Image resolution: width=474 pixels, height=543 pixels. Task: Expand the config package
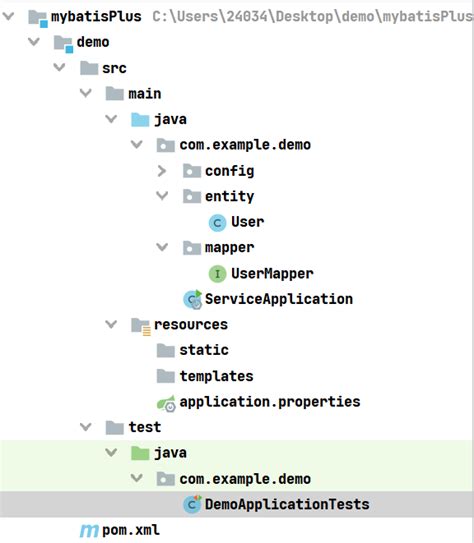point(162,171)
